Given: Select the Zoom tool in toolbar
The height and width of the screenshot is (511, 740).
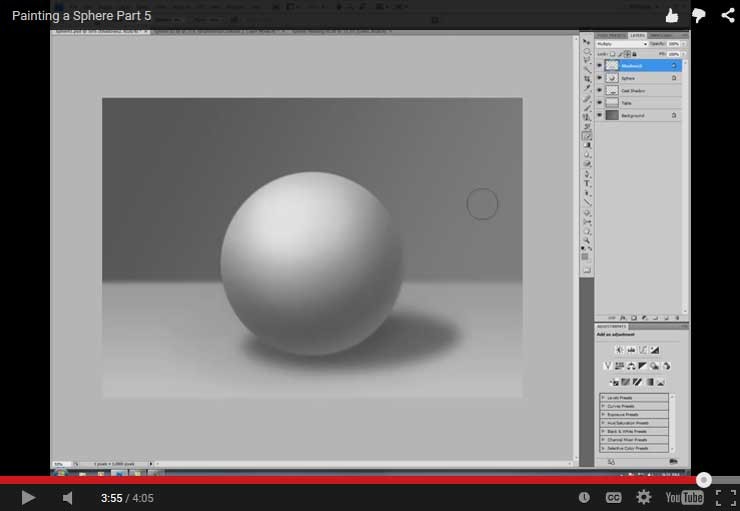Looking at the screenshot, I should (x=587, y=241).
